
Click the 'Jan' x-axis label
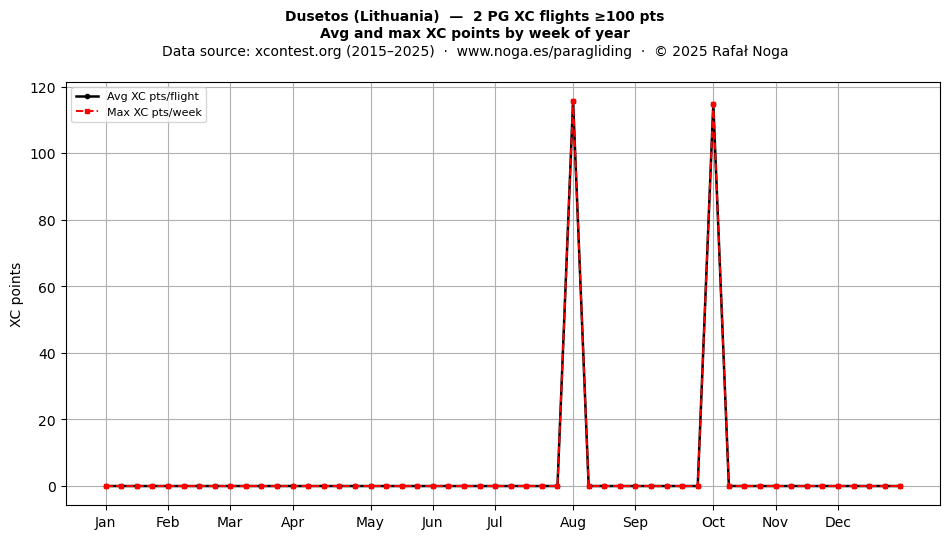105,522
